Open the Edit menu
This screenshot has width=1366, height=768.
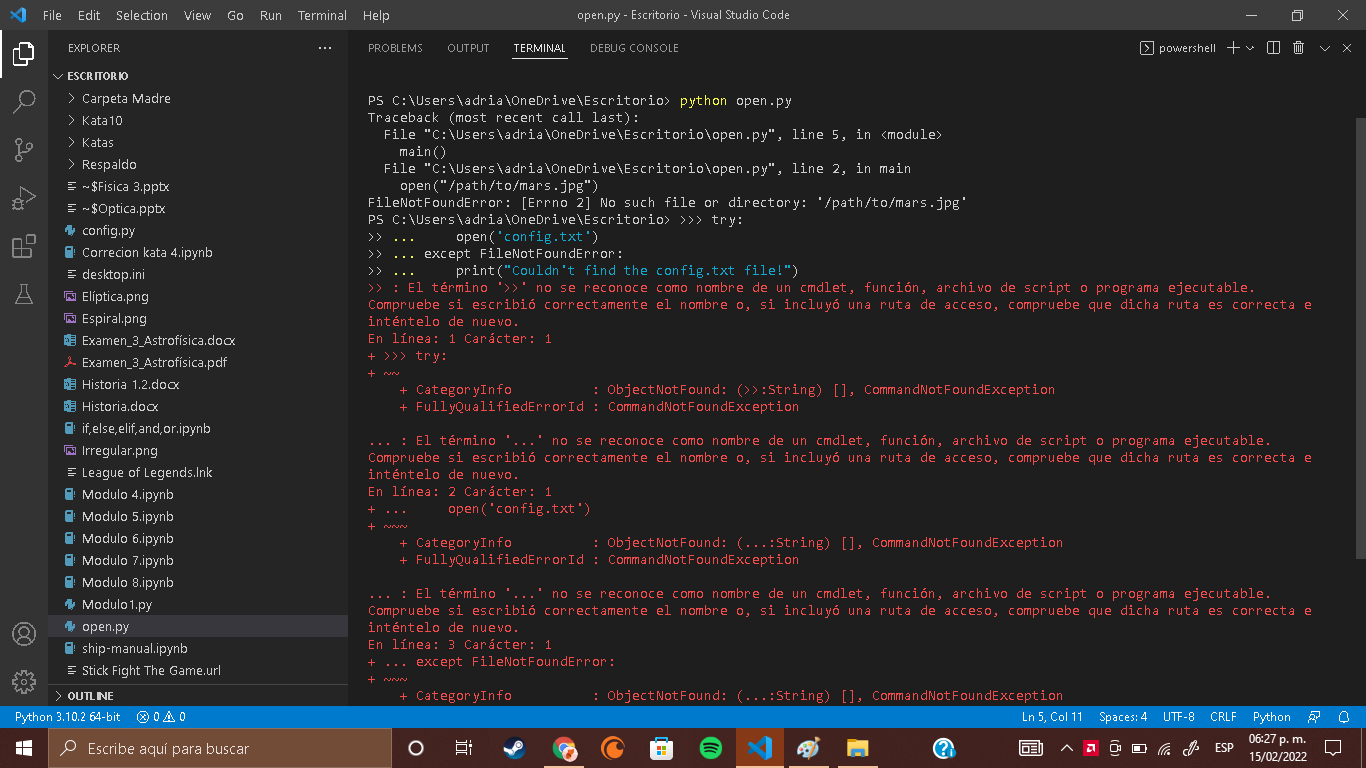tap(89, 15)
